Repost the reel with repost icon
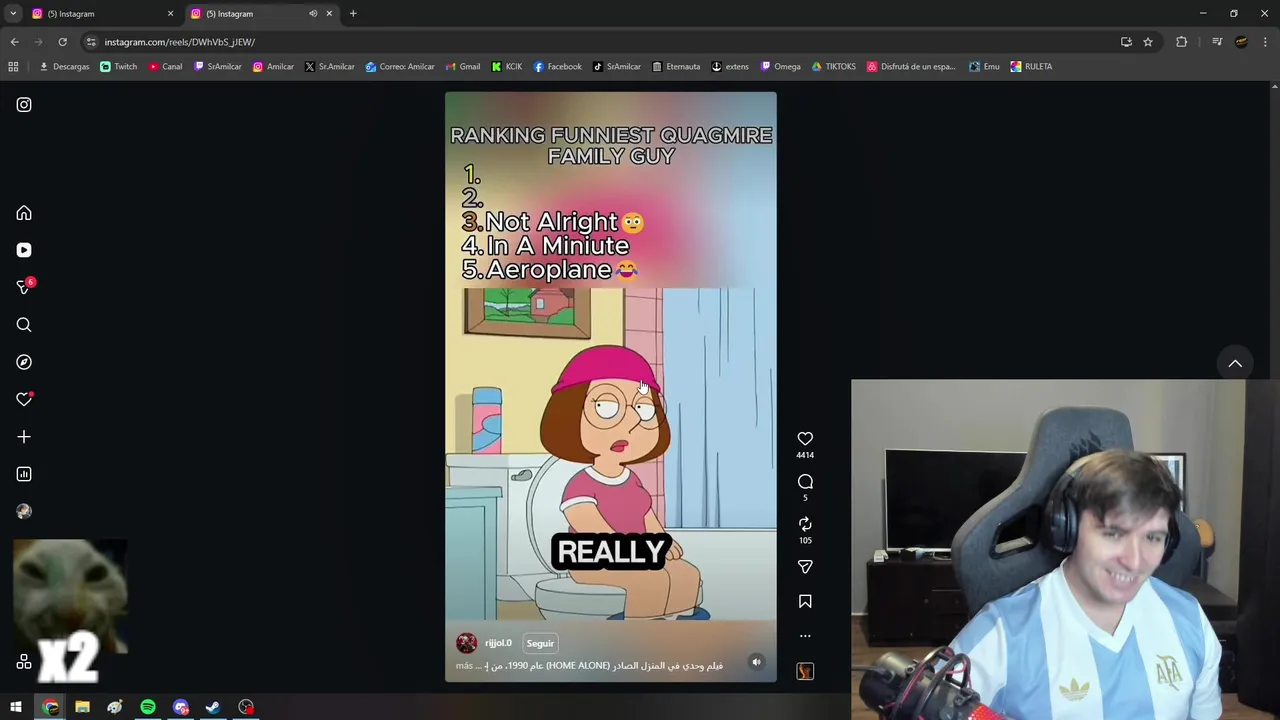This screenshot has width=1280, height=720. point(805,524)
